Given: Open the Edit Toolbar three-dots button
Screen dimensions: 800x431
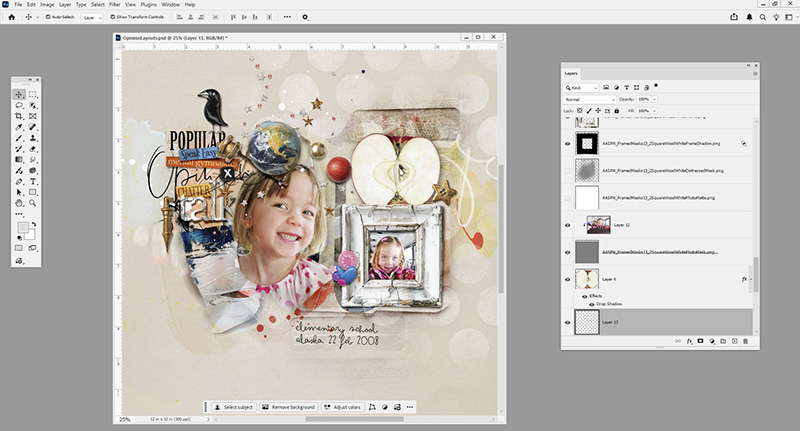Looking at the screenshot, I should (x=19, y=214).
